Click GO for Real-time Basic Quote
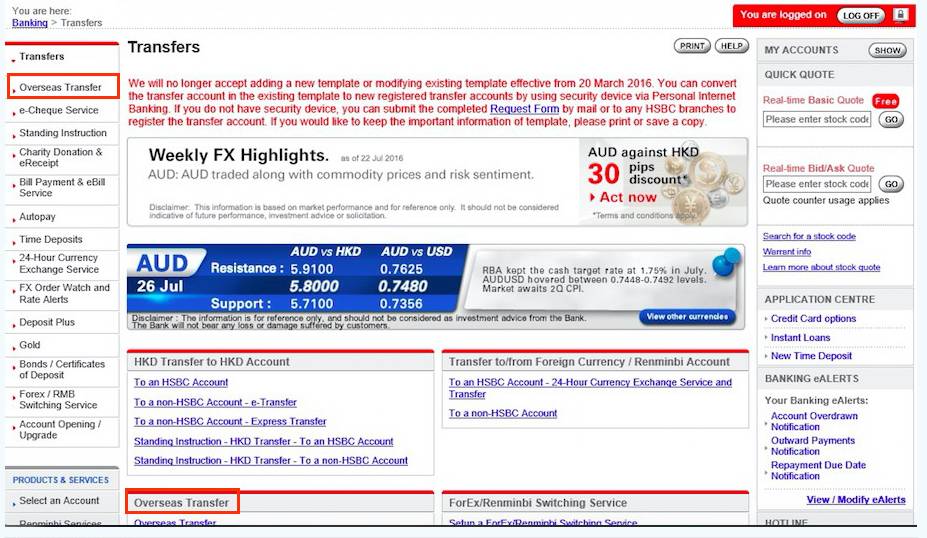 pos(891,119)
